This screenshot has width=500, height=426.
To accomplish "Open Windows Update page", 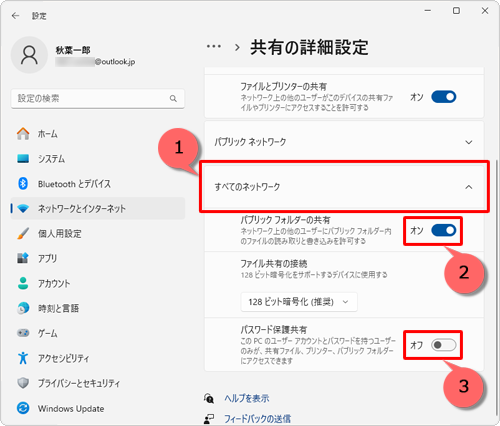I will (x=98, y=408).
